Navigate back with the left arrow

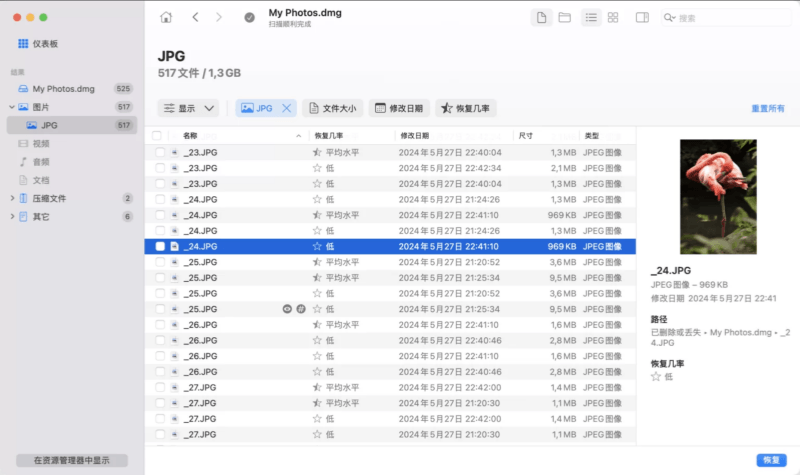[x=195, y=17]
